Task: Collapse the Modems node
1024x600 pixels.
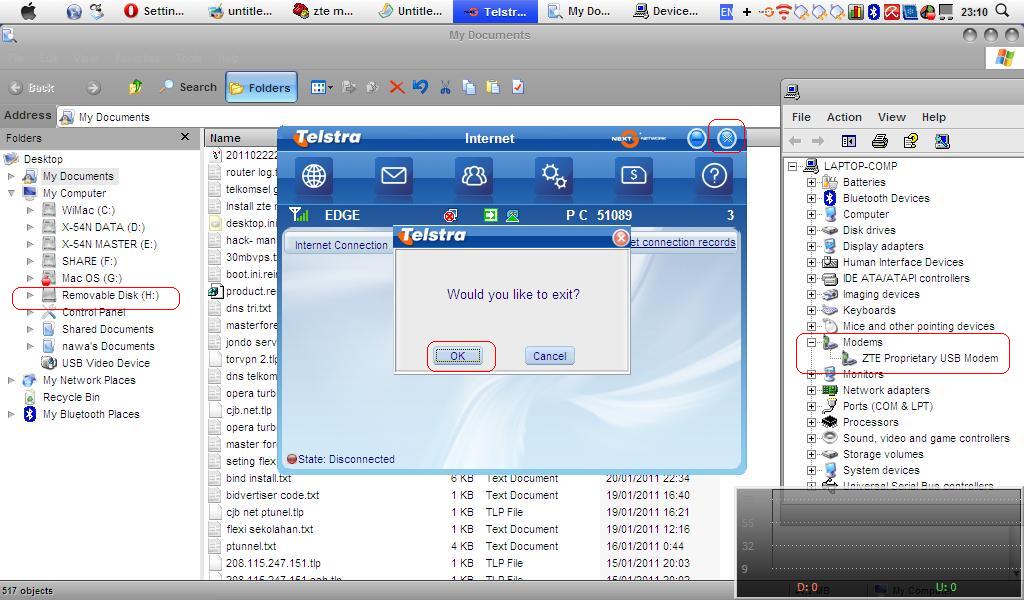Action: coord(811,342)
